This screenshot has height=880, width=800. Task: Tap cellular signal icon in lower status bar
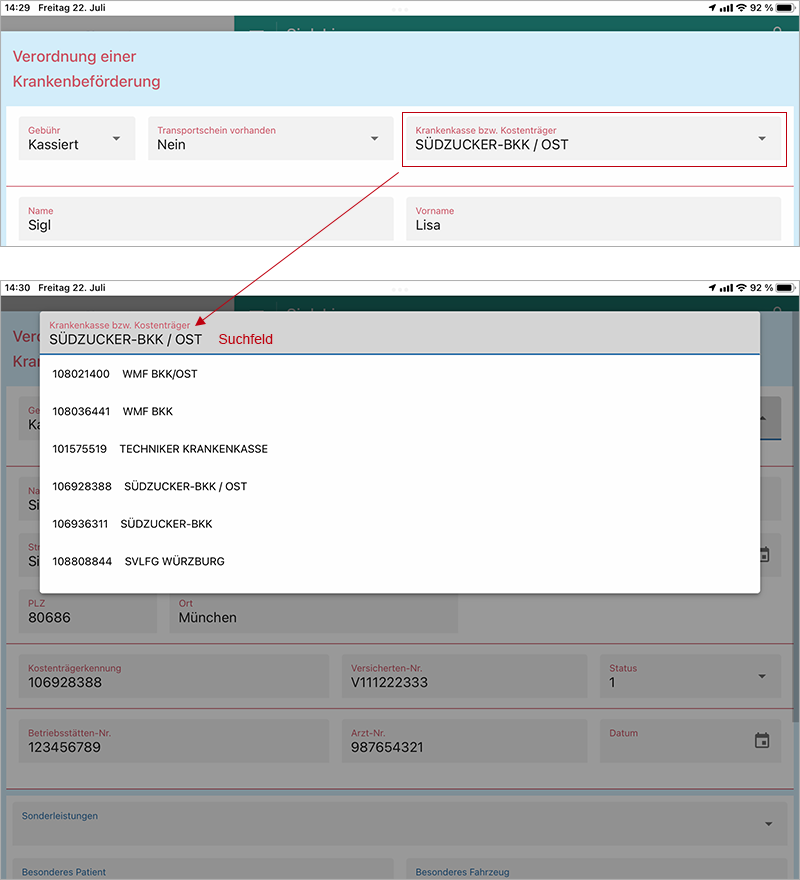[x=726, y=288]
